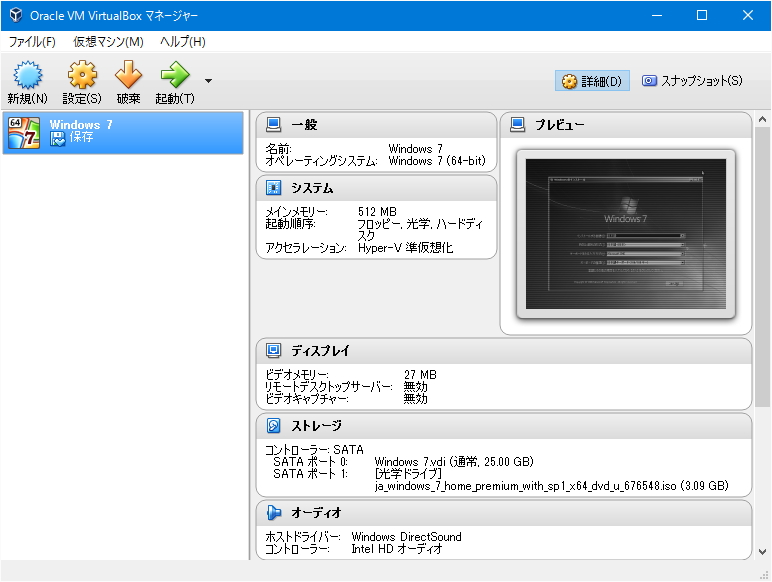Click the 保存 saved state icon
The height and width of the screenshot is (582, 772).
[58, 139]
